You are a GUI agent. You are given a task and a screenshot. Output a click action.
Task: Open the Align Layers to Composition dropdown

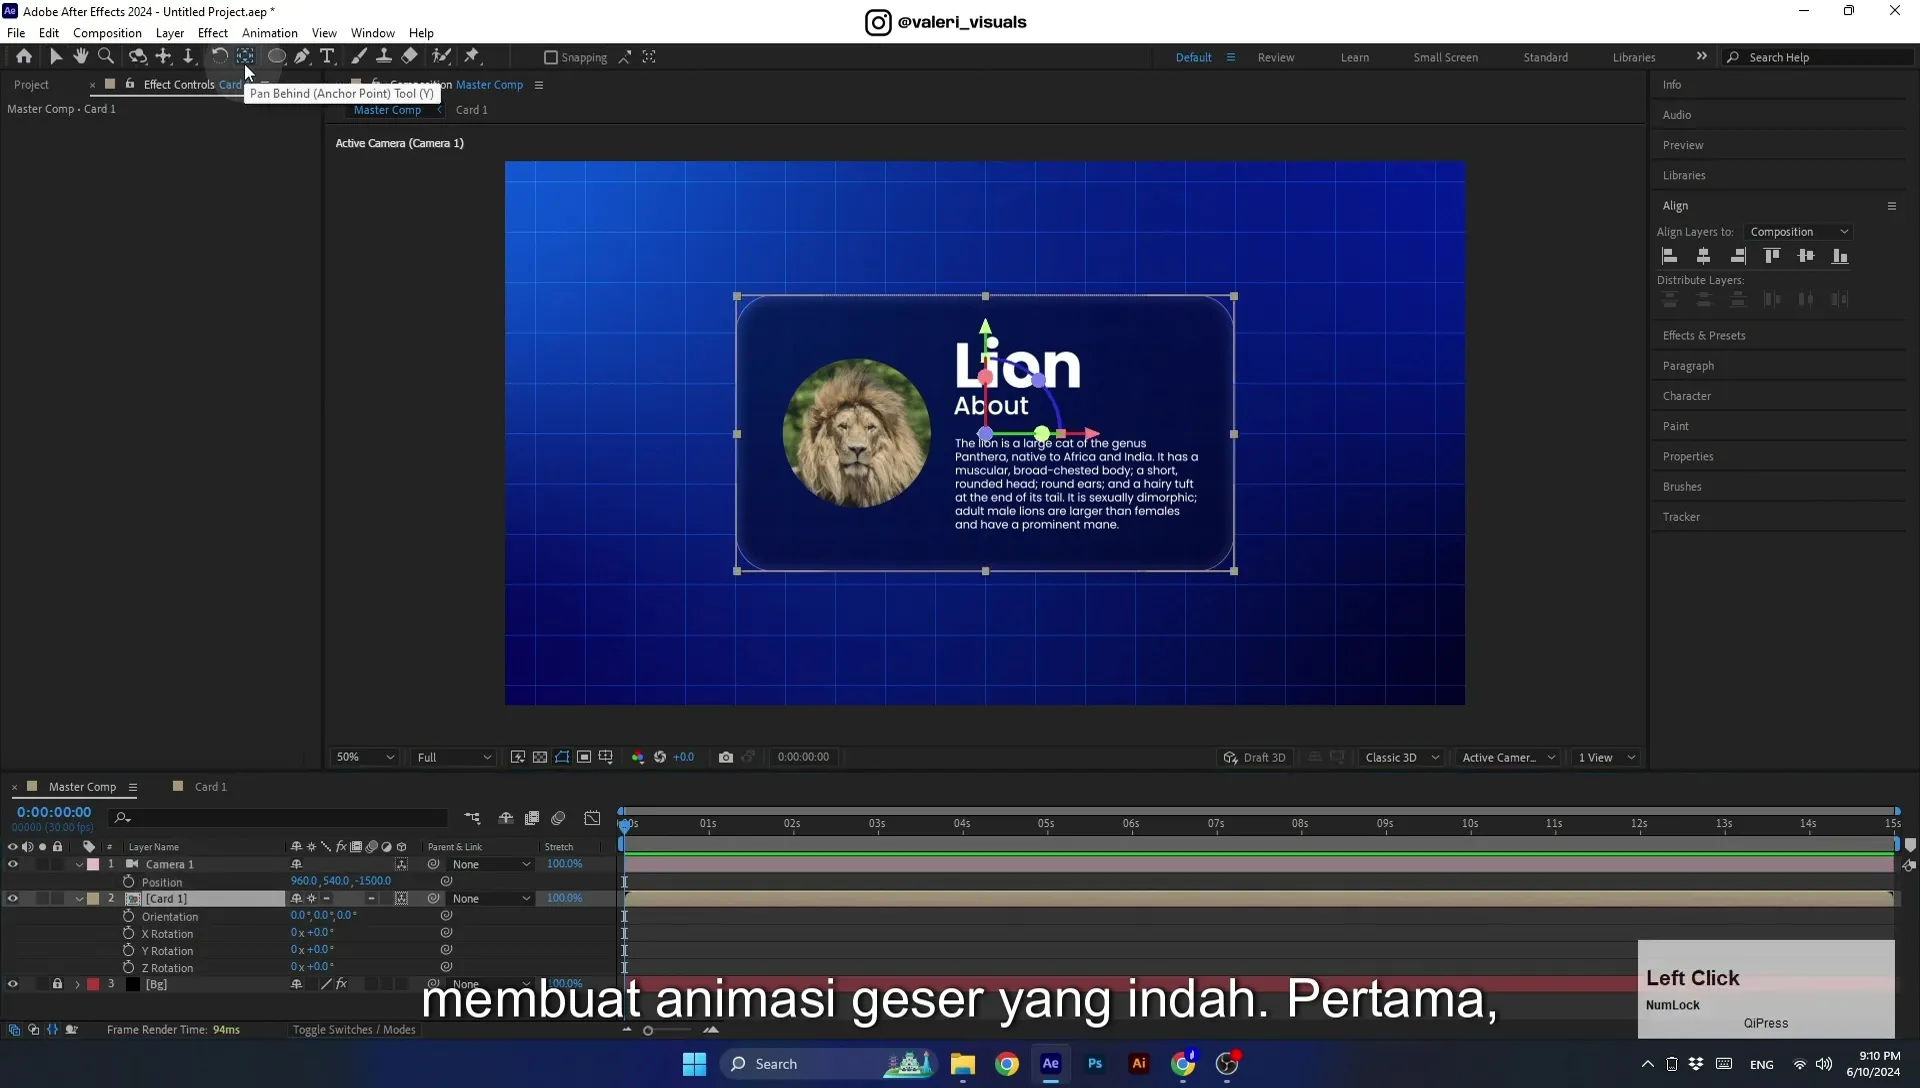coord(1798,232)
